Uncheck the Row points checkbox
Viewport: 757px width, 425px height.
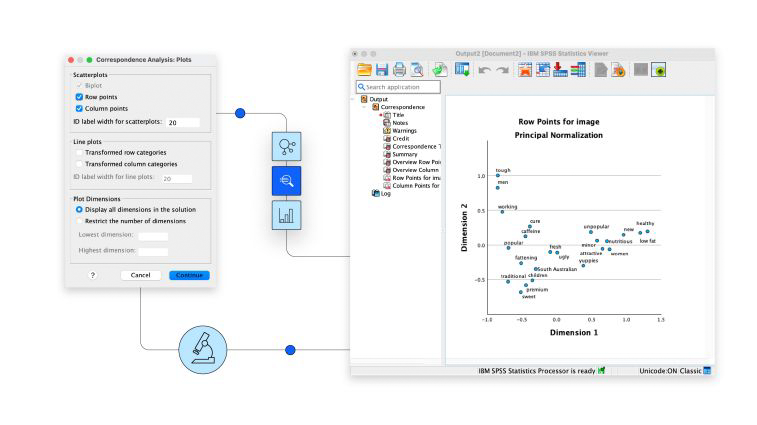tap(79, 97)
